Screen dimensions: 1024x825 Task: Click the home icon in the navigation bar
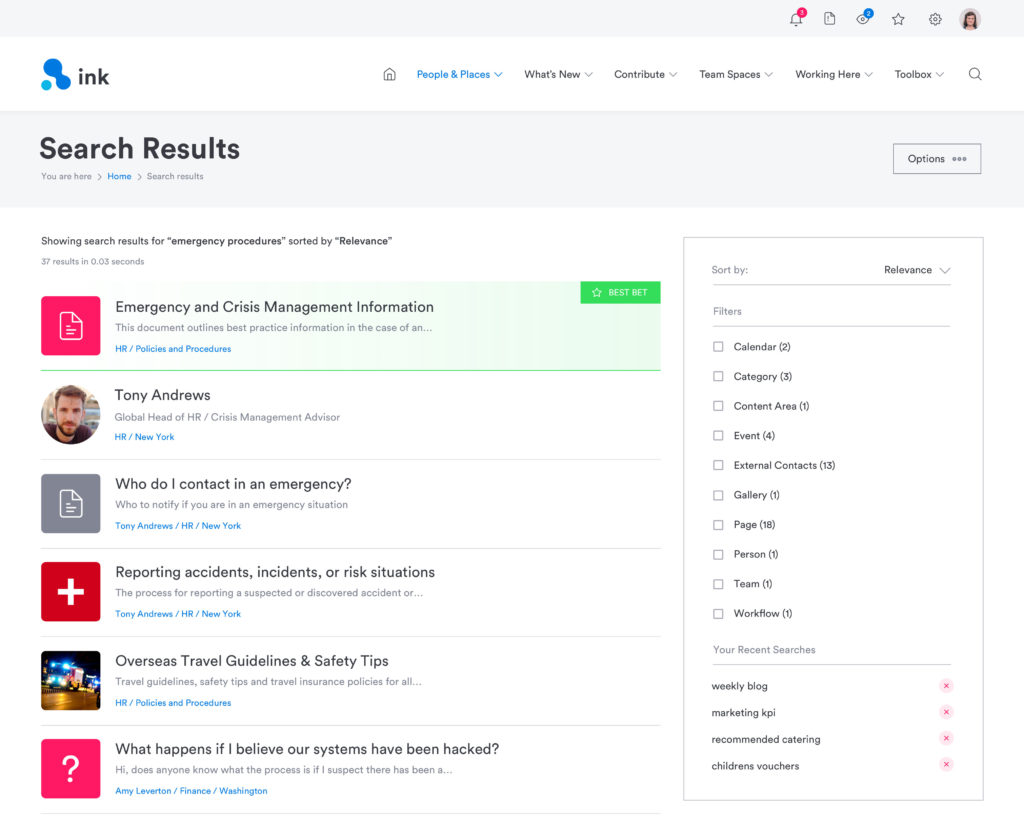[x=389, y=73]
